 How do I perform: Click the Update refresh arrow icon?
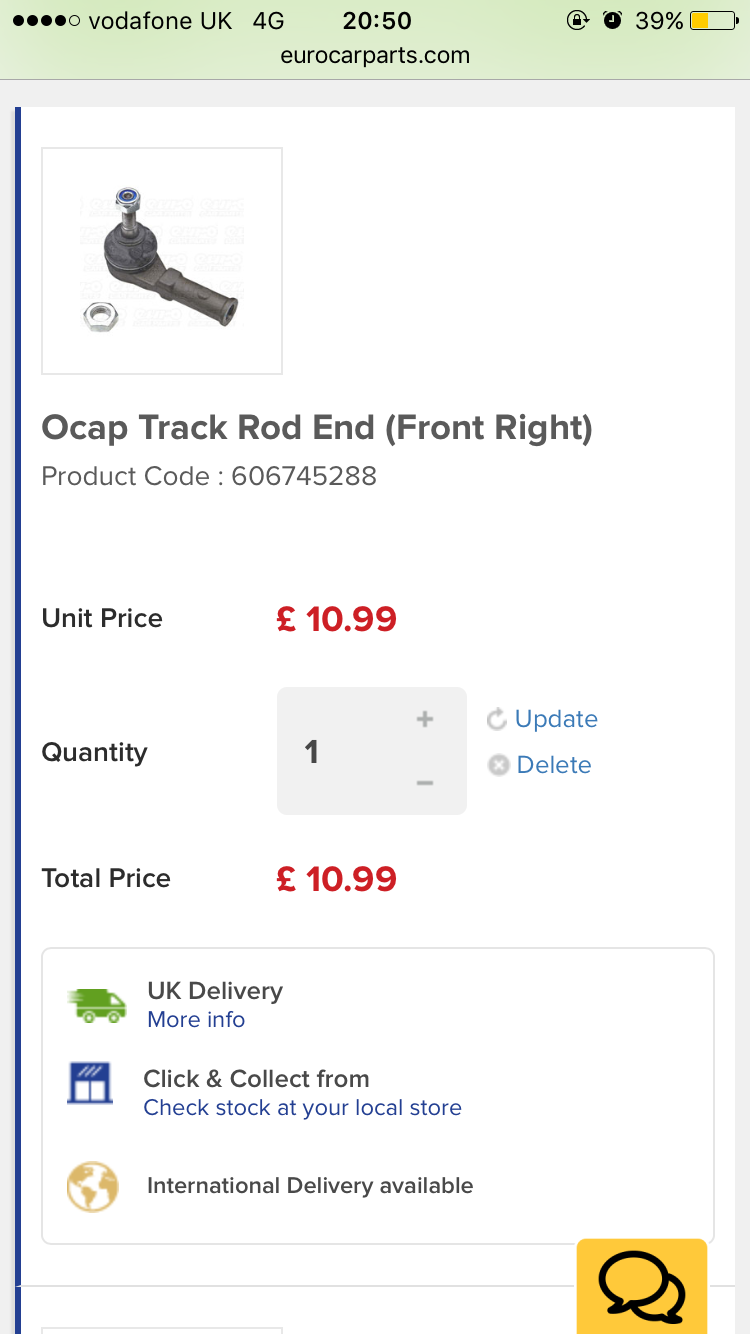(496, 719)
